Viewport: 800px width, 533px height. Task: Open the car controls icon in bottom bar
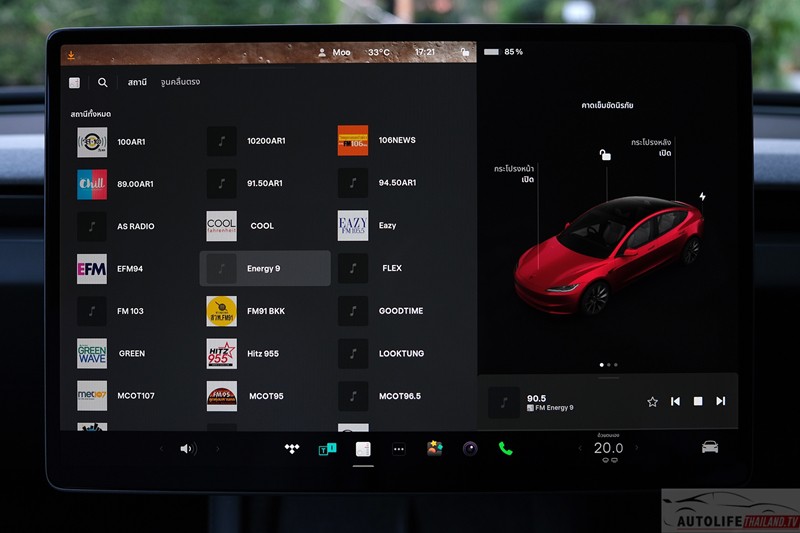(x=710, y=447)
